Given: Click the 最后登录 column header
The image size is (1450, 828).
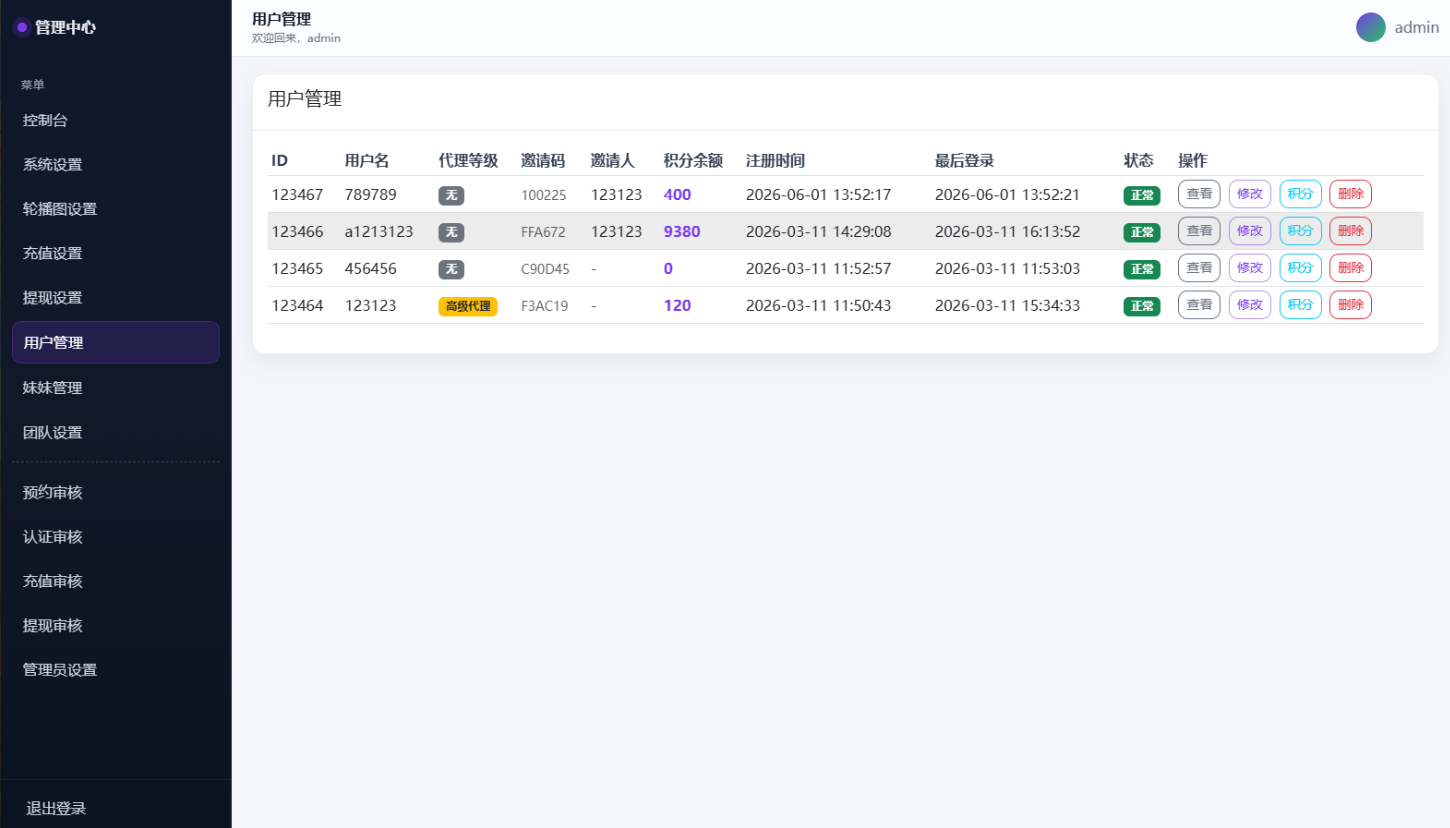Looking at the screenshot, I should tap(965, 161).
